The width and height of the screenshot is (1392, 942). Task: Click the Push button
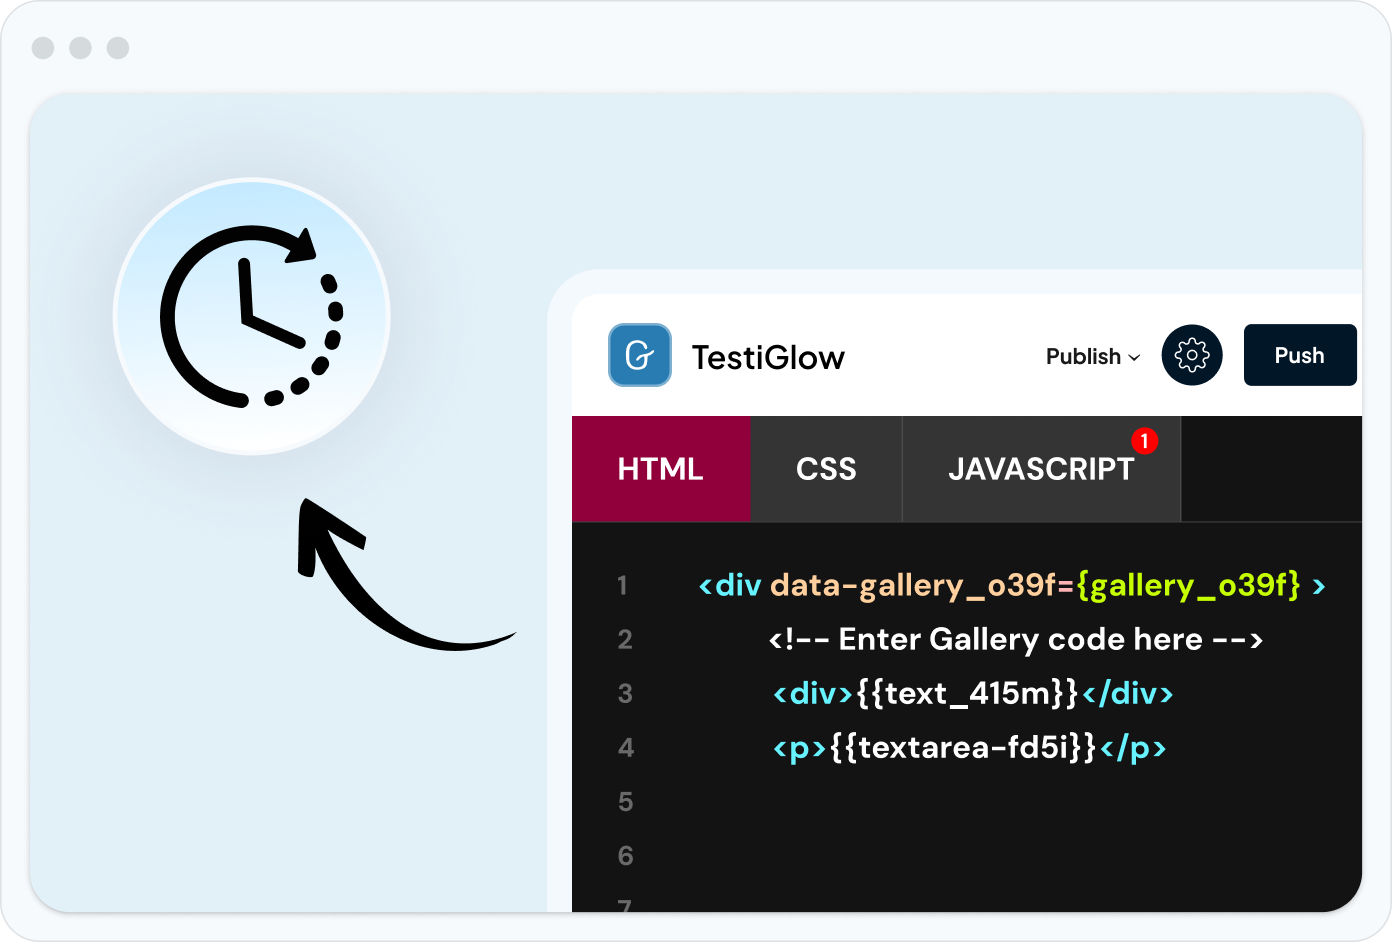pos(1300,355)
